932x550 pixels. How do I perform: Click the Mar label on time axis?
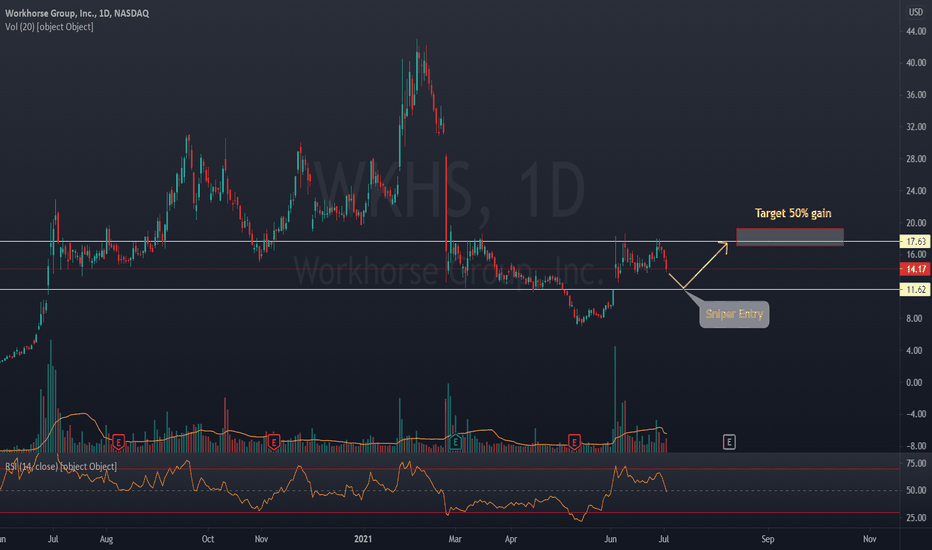coord(455,539)
